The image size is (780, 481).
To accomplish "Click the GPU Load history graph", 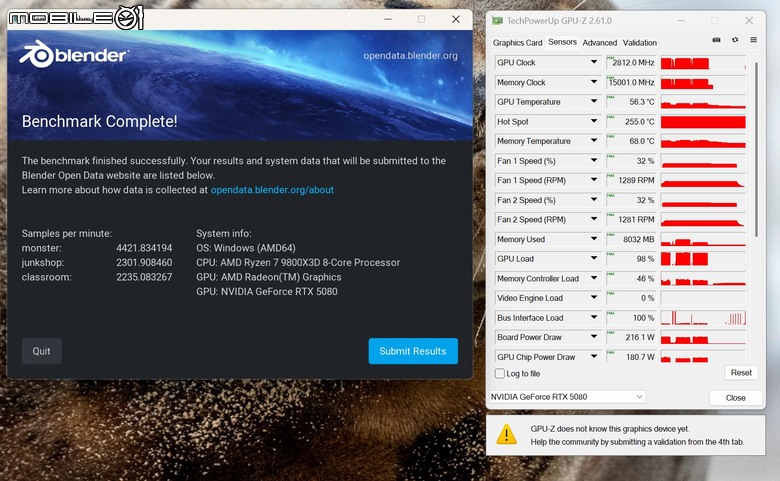I will 703,259.
